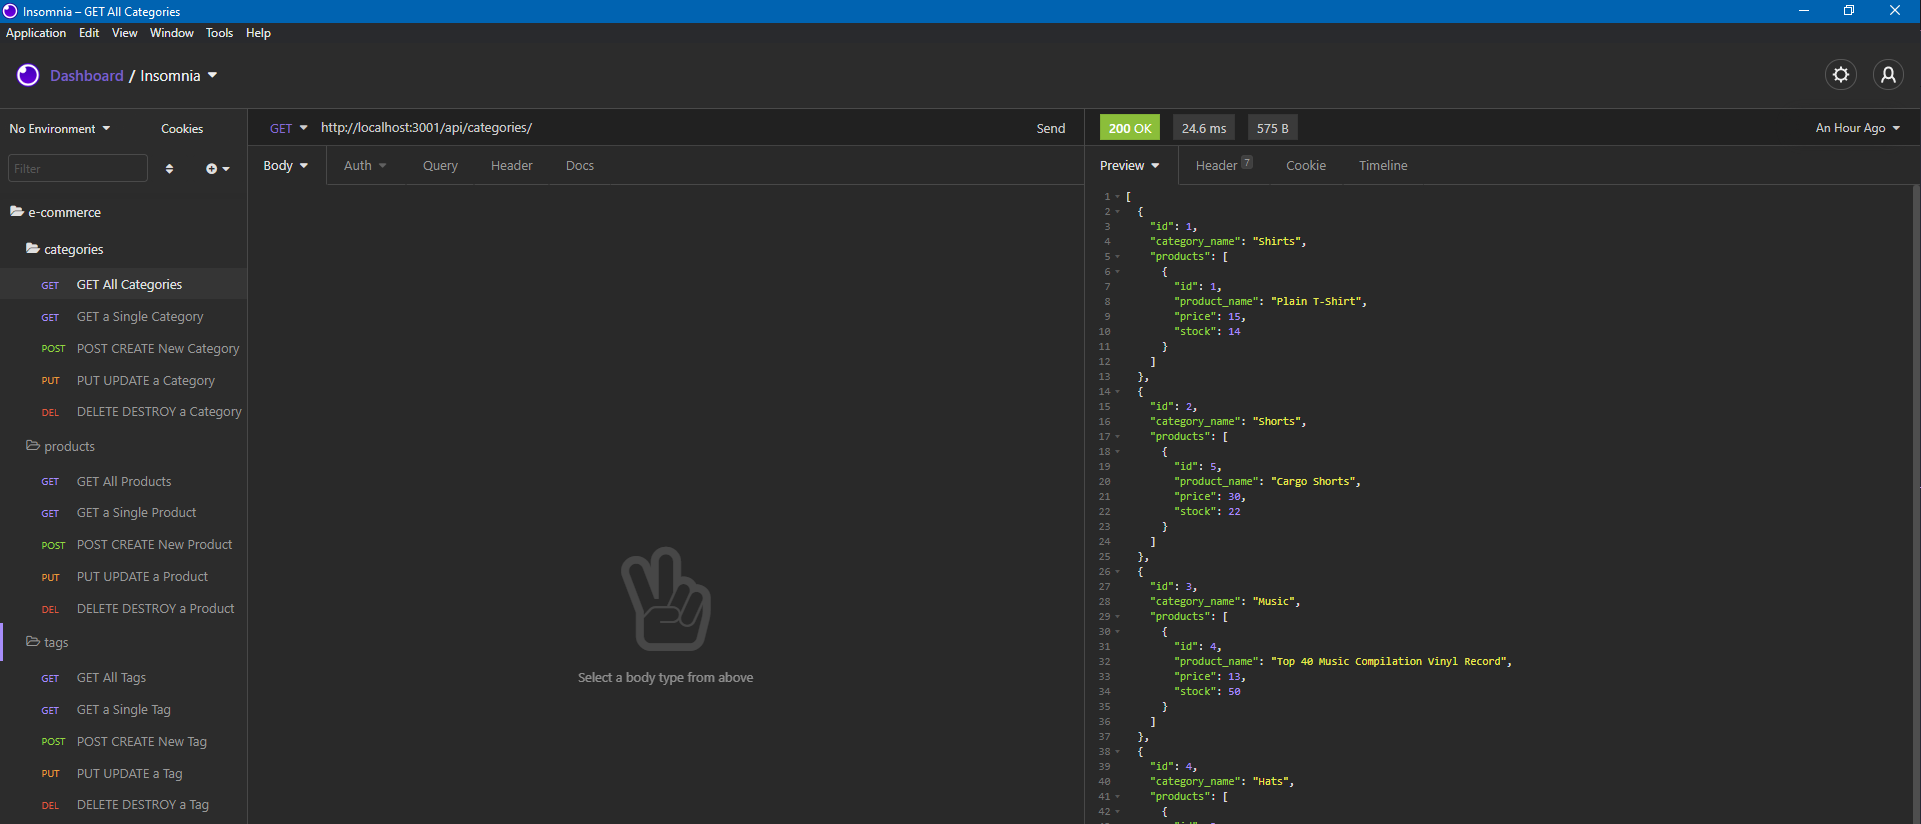Viewport: 1921px width, 824px height.
Task: Change the GET method dropdown
Action: point(288,128)
